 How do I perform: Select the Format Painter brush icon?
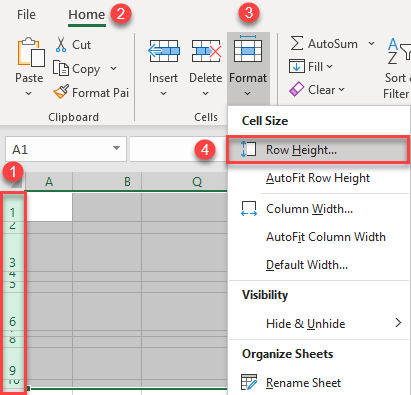61,92
